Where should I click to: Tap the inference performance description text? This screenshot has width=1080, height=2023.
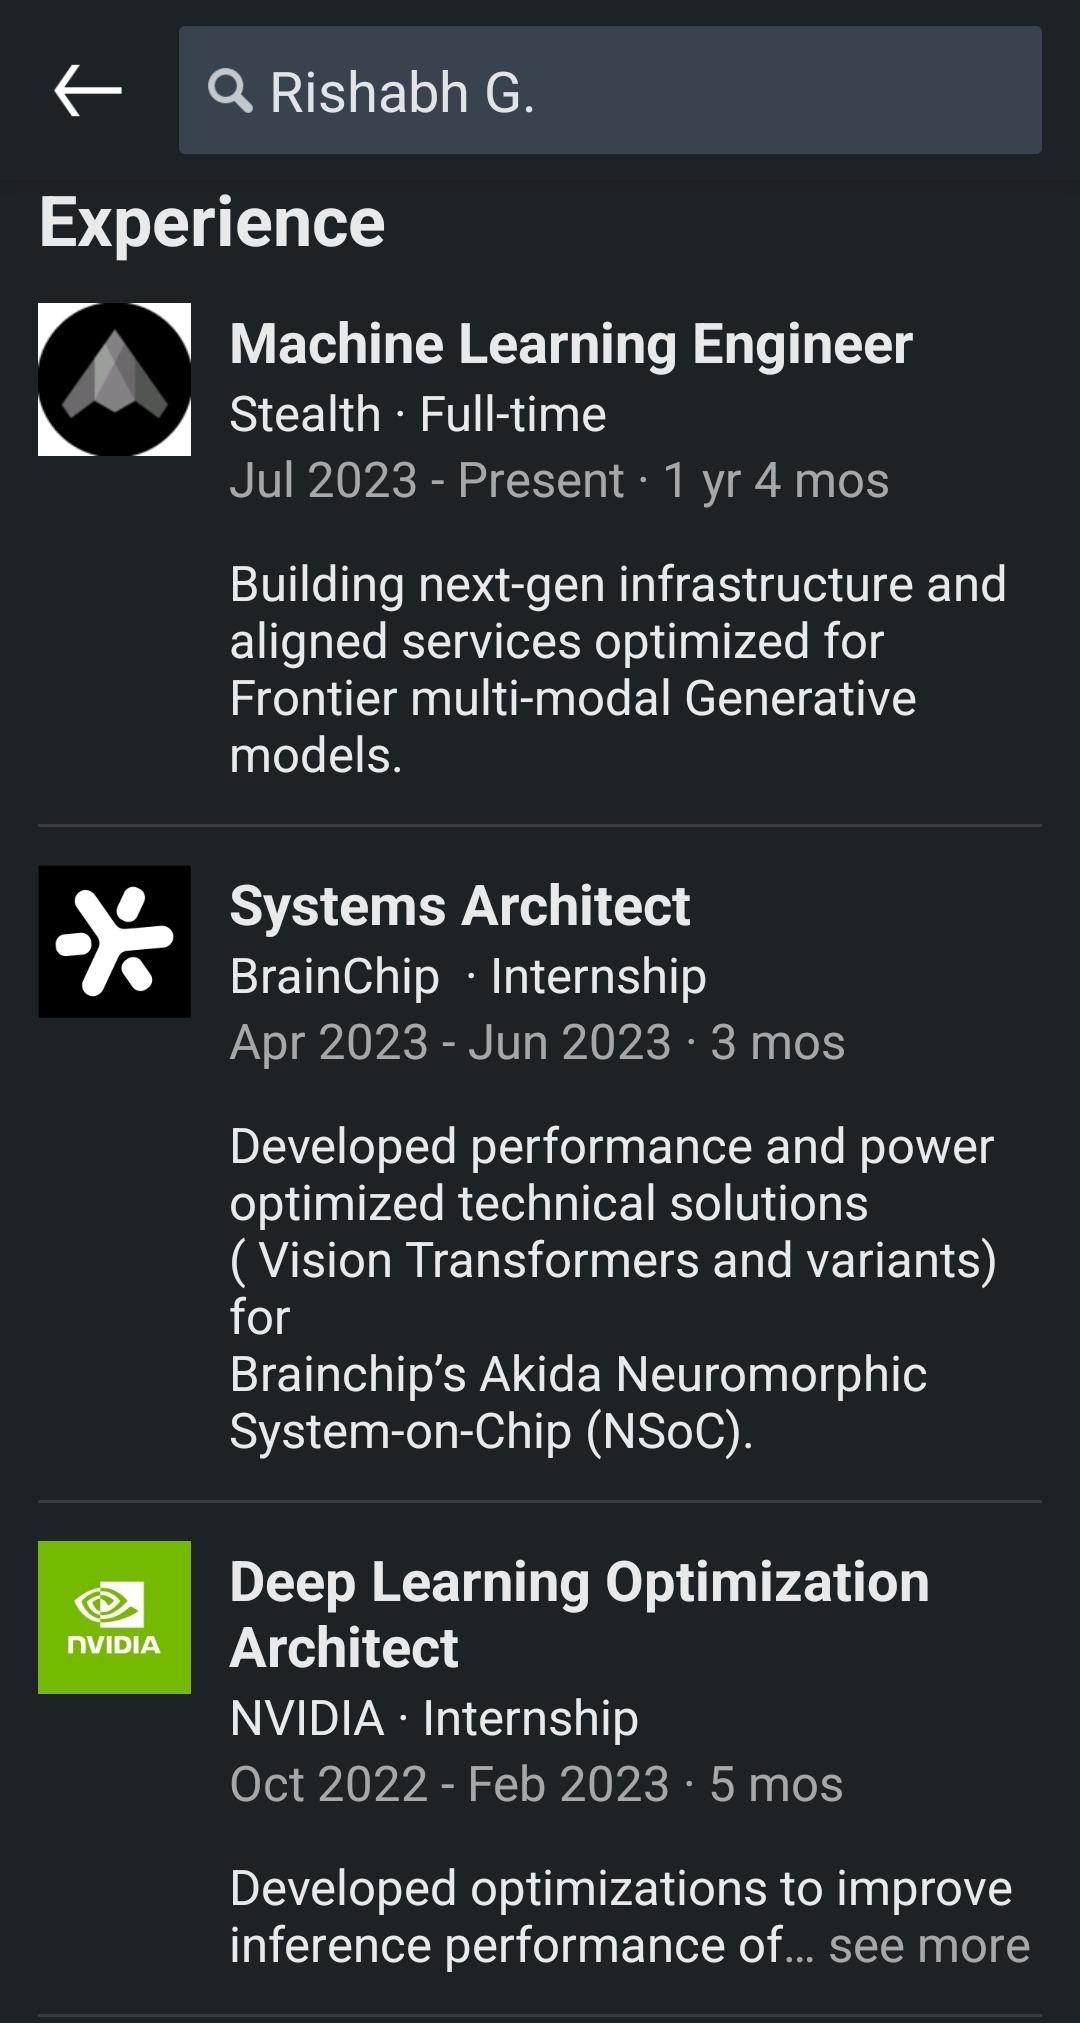[x=621, y=1917]
